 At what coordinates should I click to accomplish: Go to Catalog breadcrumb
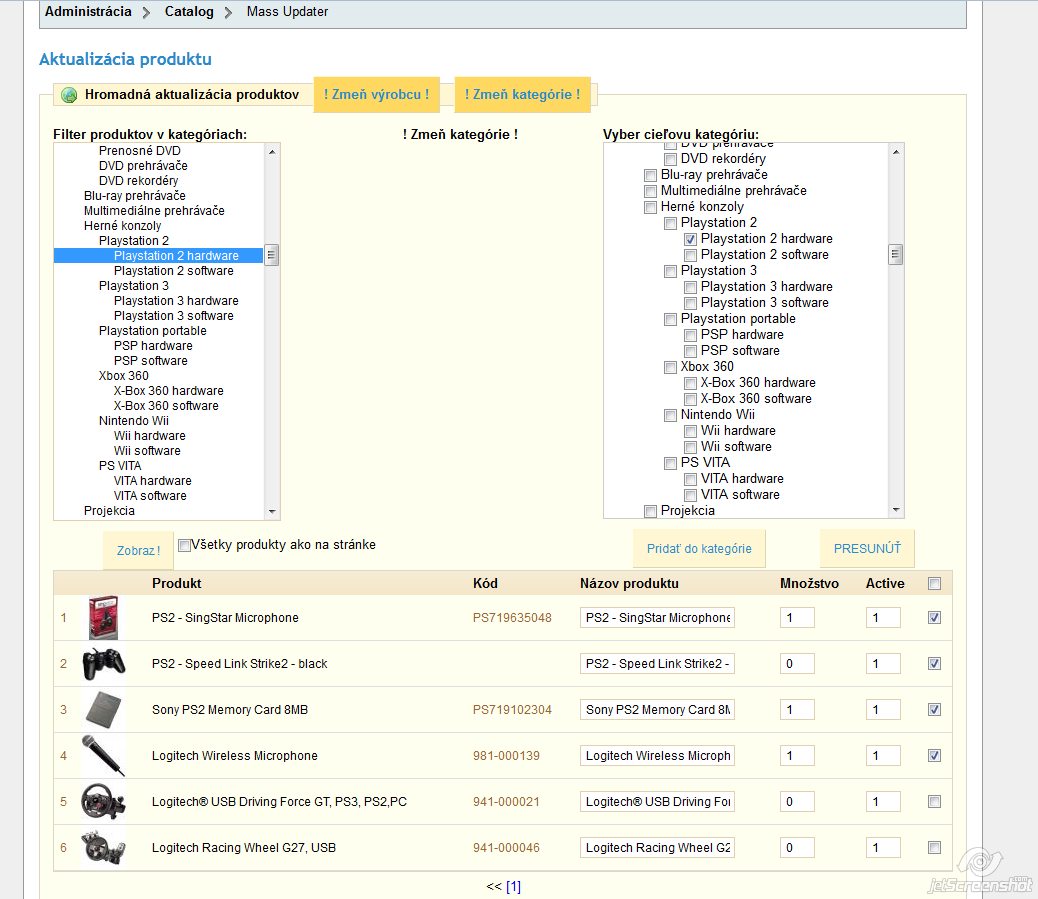189,11
